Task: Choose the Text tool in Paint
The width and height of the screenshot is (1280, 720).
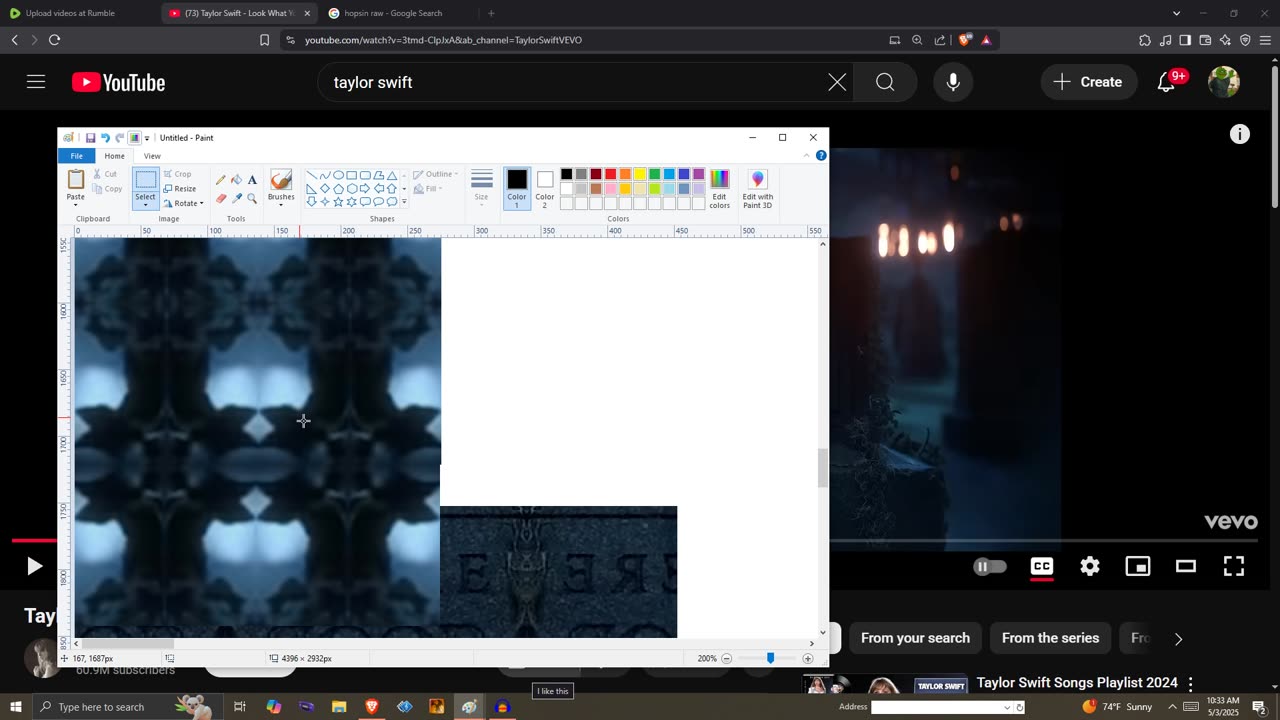Action: click(252, 180)
